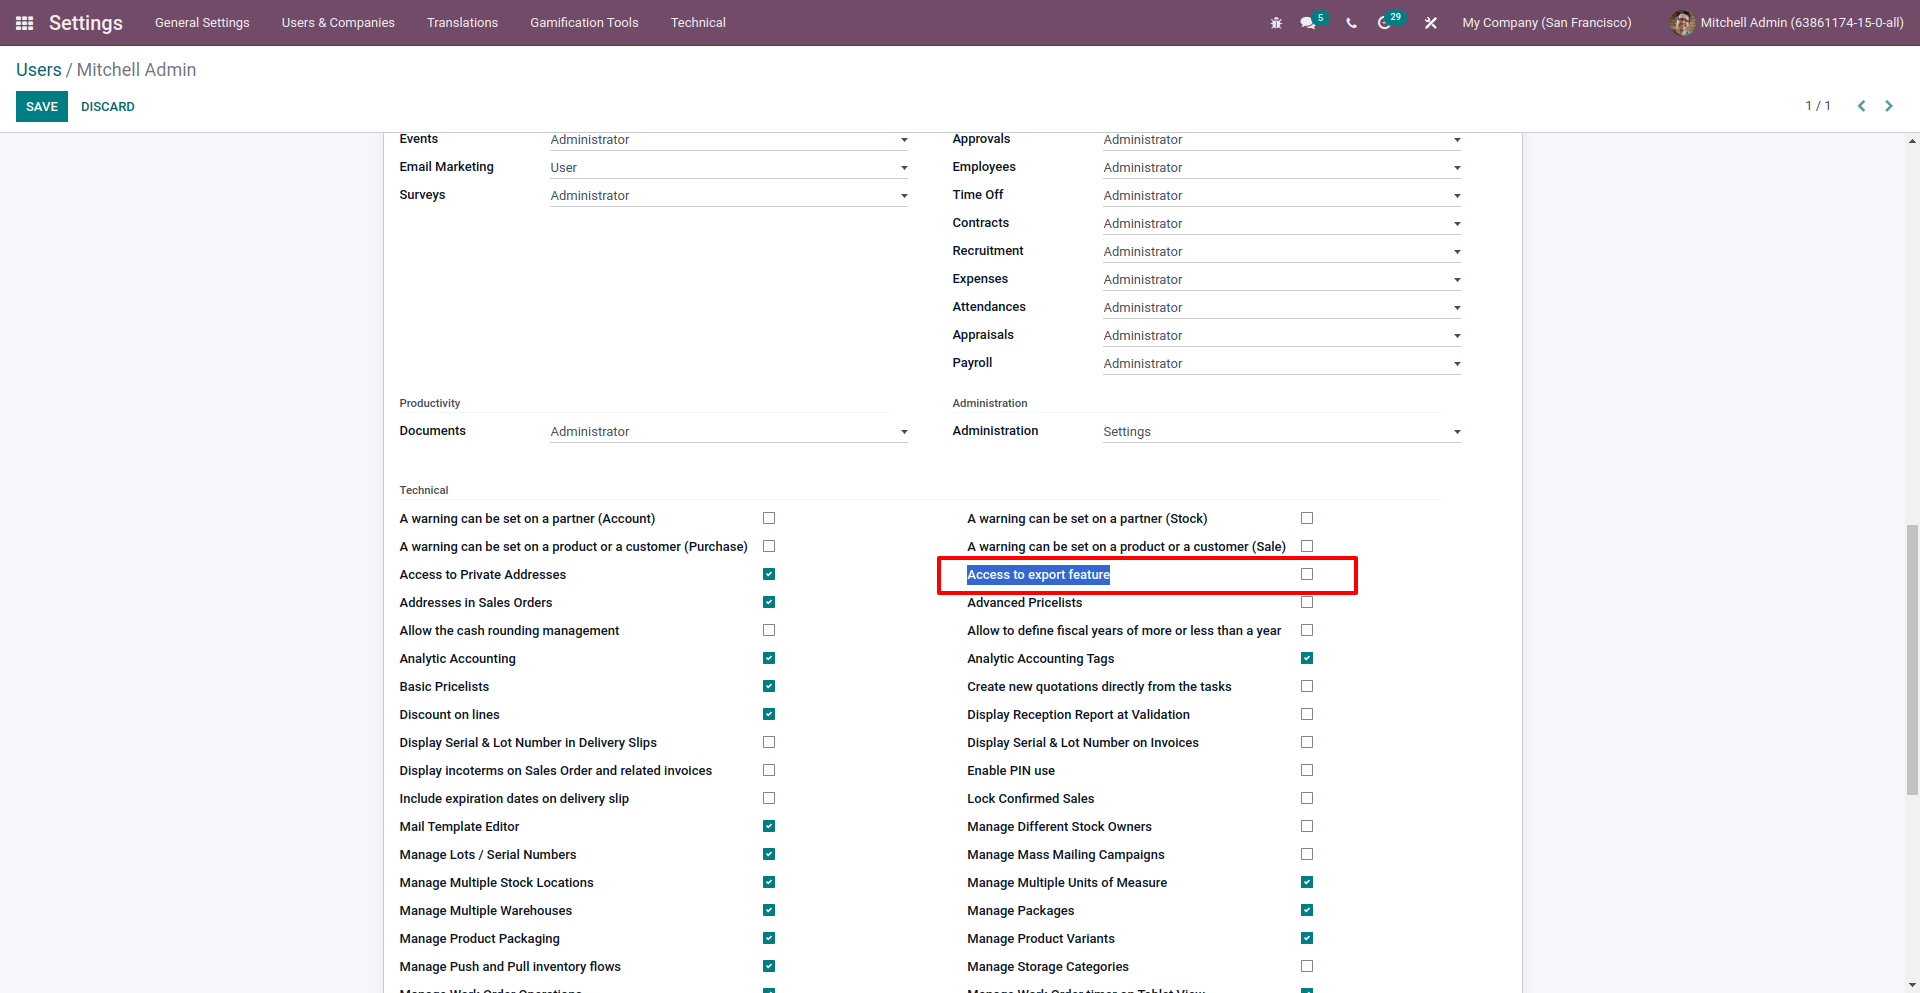Image resolution: width=1920 pixels, height=993 pixels.
Task: Go to previous record arrow
Action: tap(1861, 106)
